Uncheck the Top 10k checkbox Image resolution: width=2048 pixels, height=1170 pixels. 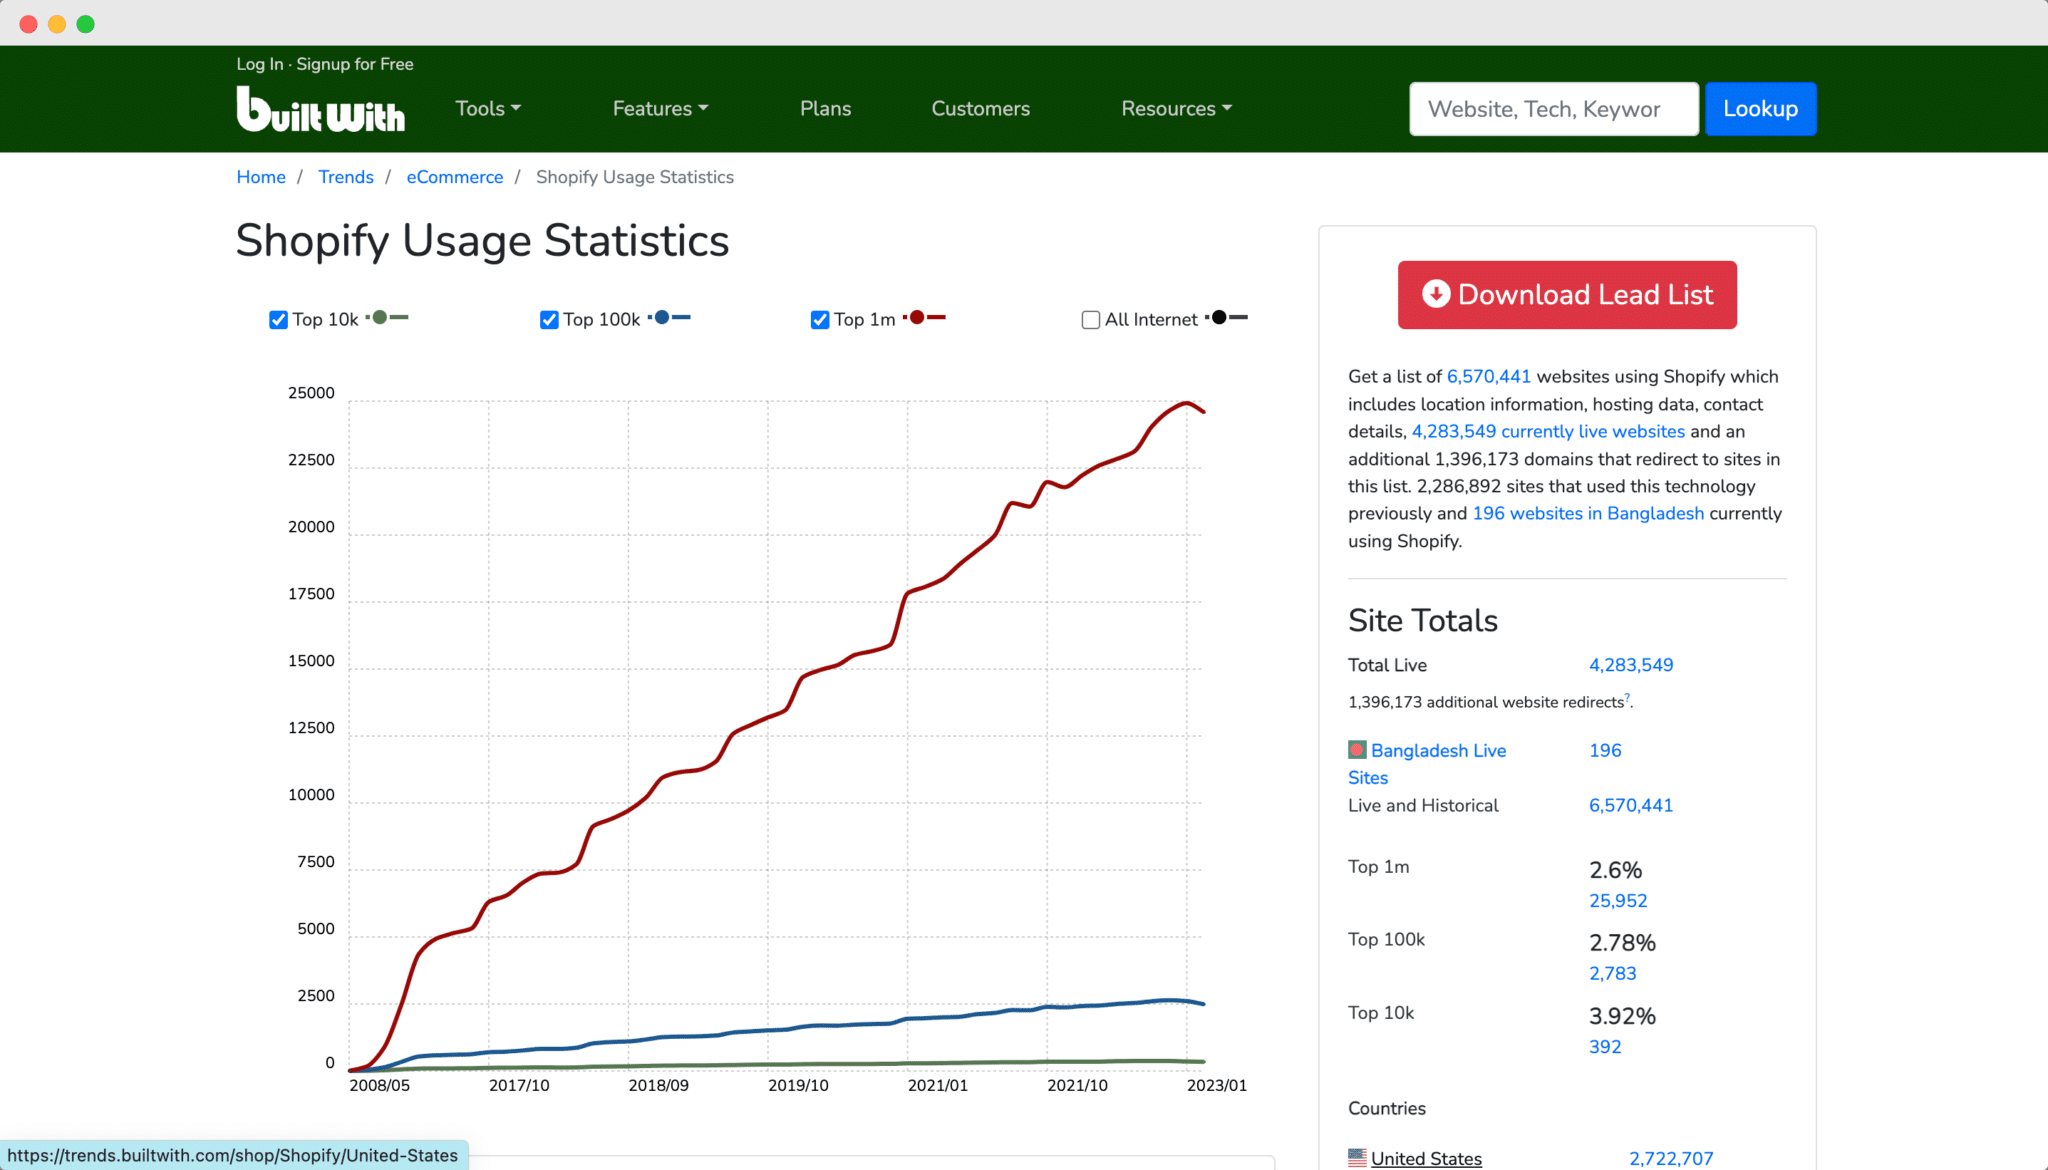277,319
